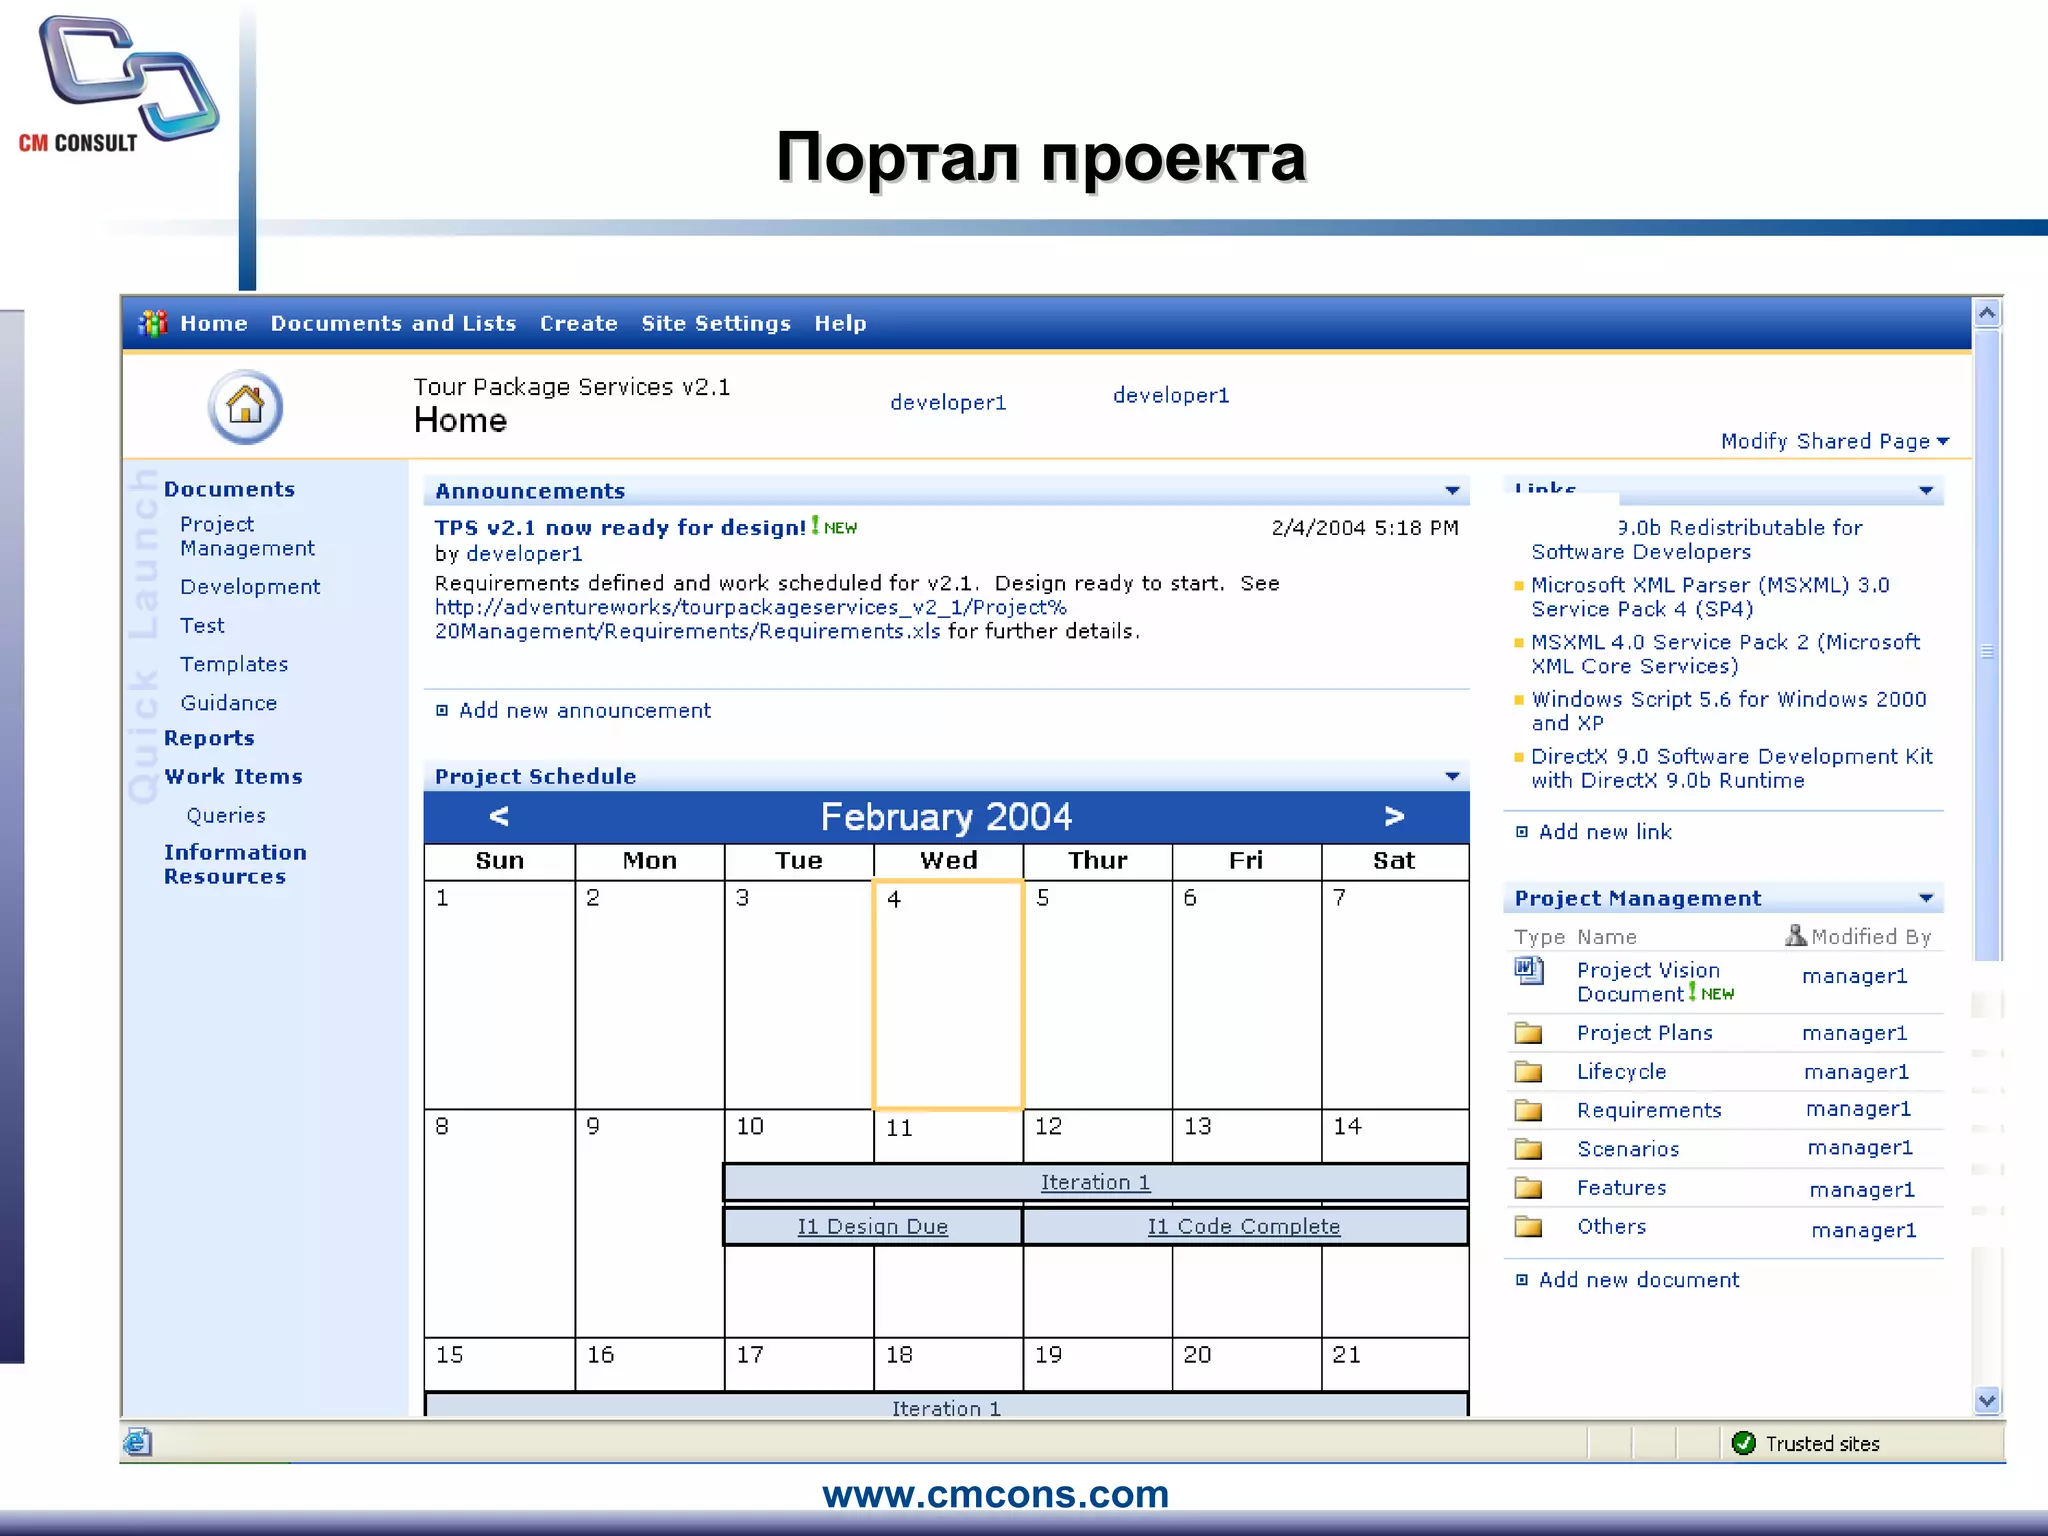Click the bullet icon next to Add new announcement
Screen dimensions: 2048x1536
pyautogui.click(x=442, y=710)
